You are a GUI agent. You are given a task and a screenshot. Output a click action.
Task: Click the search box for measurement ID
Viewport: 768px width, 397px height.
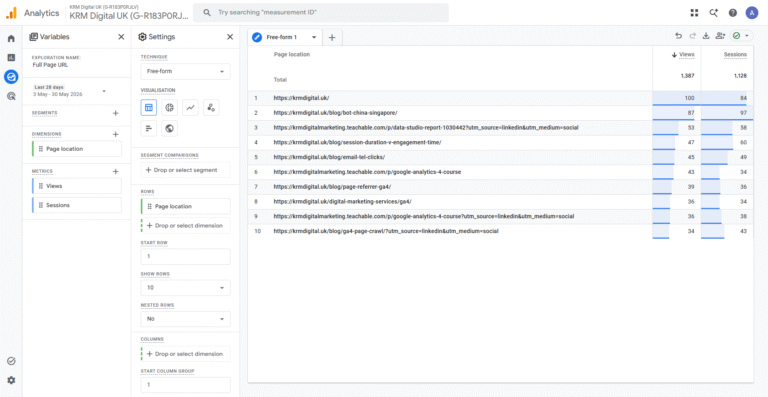[321, 13]
